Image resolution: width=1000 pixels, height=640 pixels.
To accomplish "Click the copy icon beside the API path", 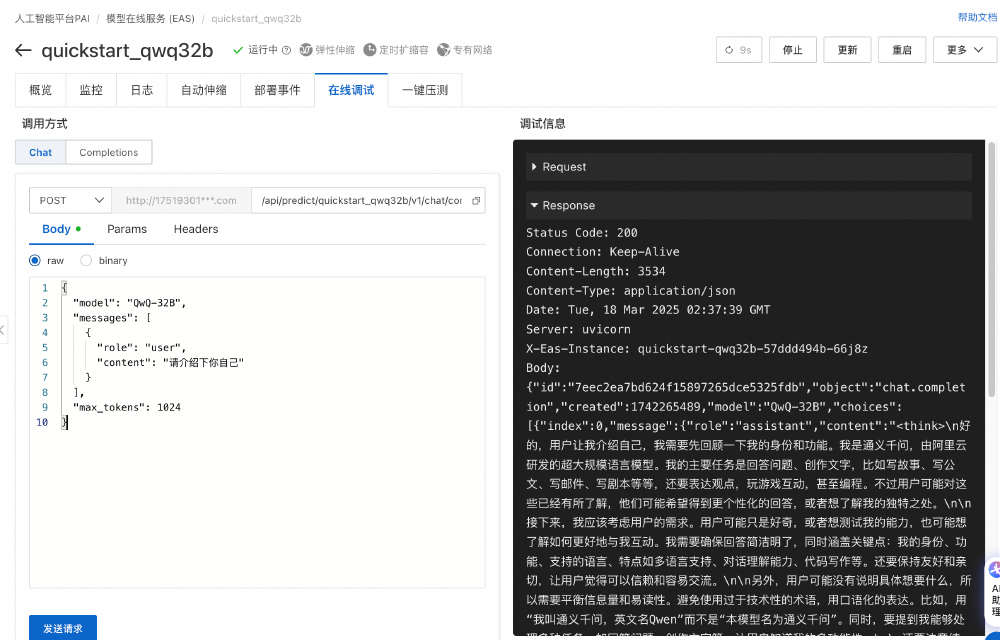I will (x=477, y=200).
